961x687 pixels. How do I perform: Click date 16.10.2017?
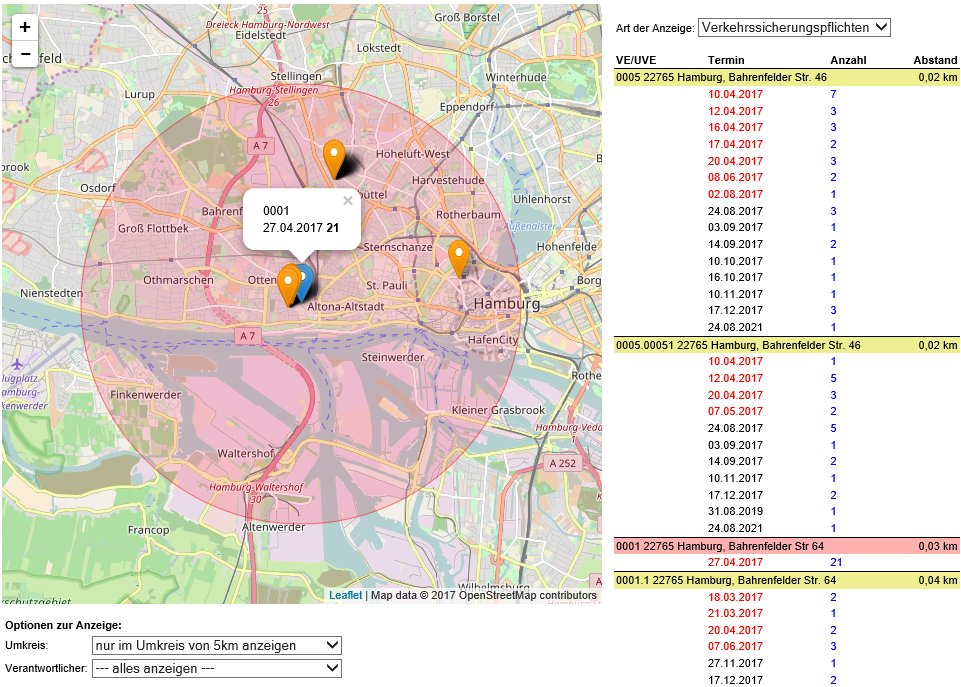tap(735, 277)
